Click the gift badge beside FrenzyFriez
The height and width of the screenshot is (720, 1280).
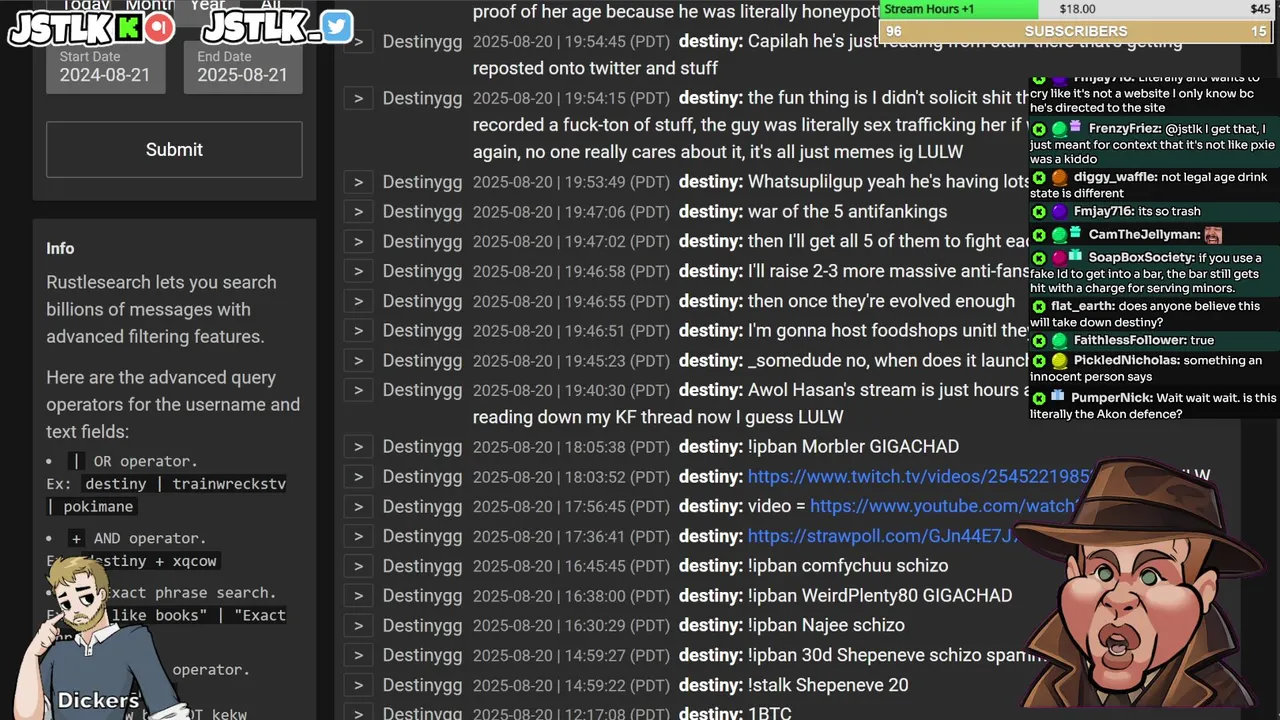tap(1076, 127)
